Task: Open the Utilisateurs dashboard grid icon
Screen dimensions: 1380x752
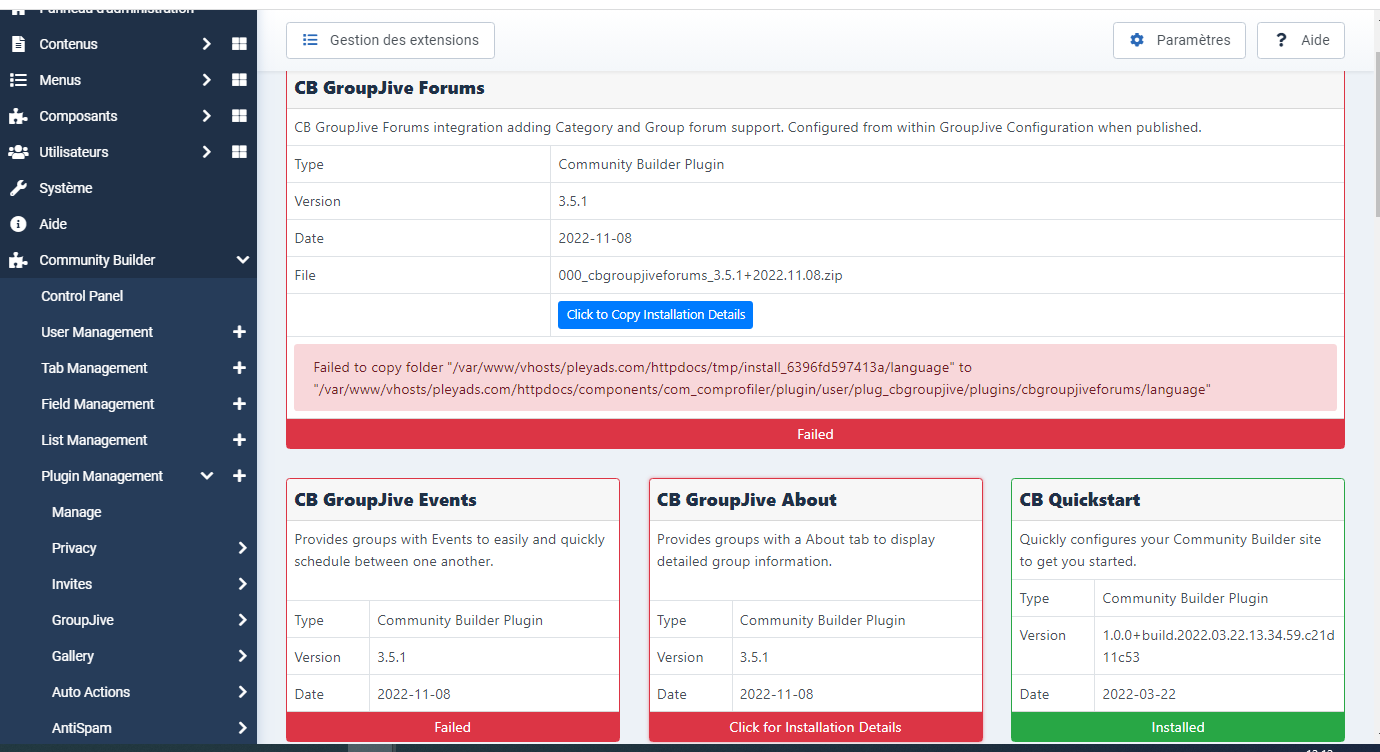Action: tap(239, 152)
